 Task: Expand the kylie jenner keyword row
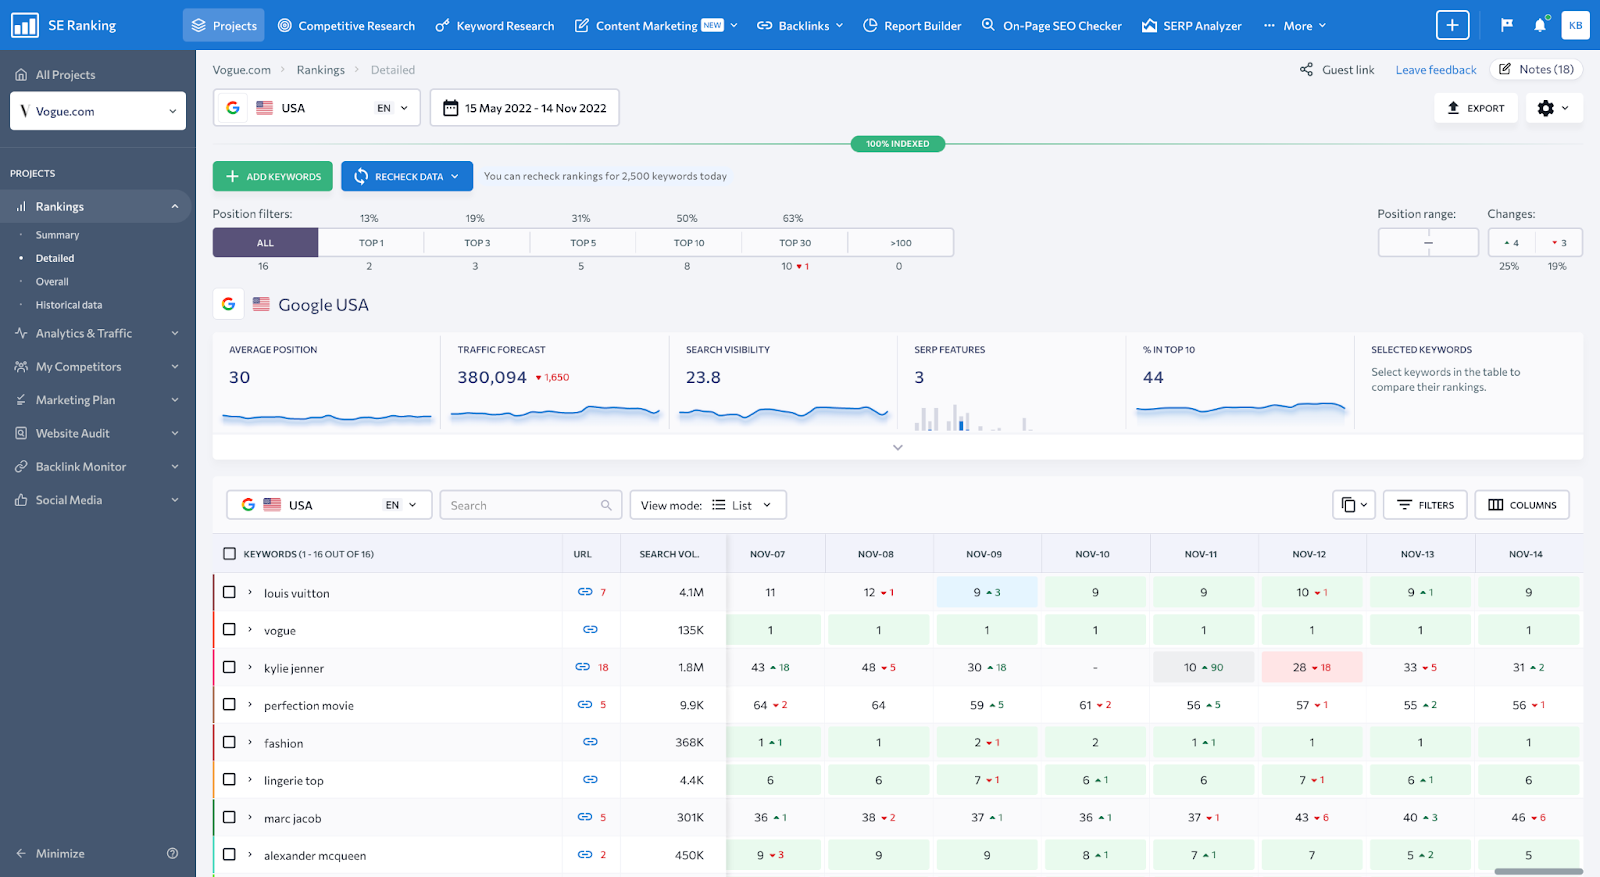point(250,667)
